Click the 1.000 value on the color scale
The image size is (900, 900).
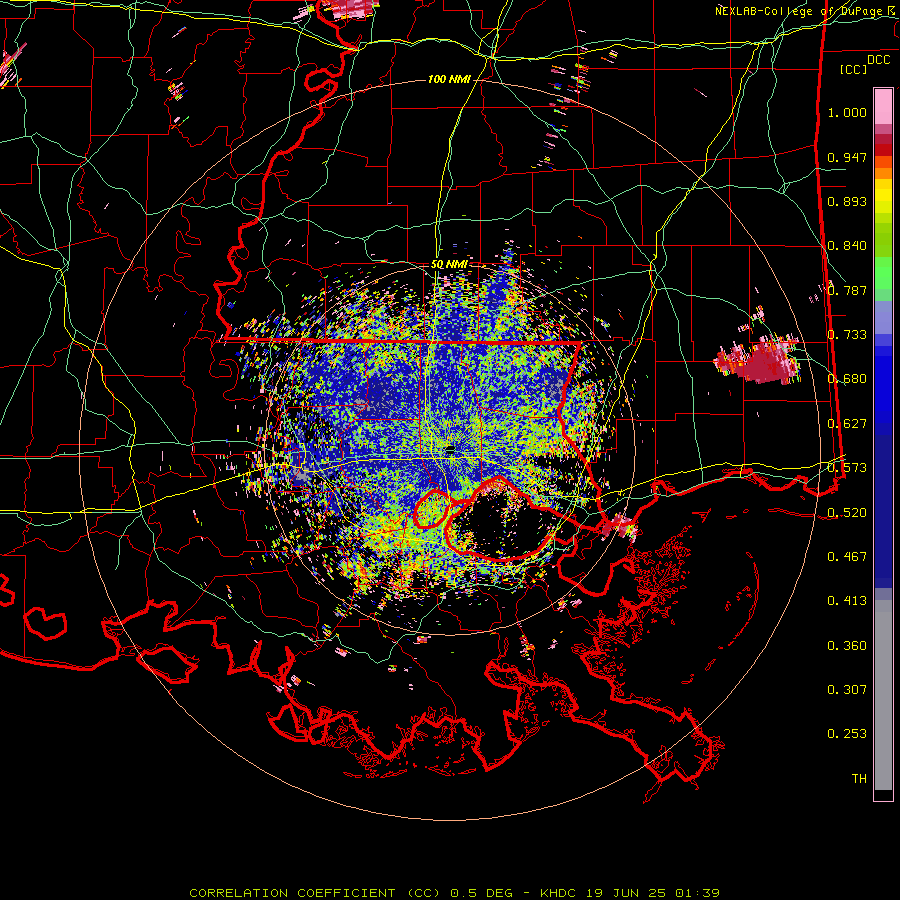pyautogui.click(x=847, y=112)
